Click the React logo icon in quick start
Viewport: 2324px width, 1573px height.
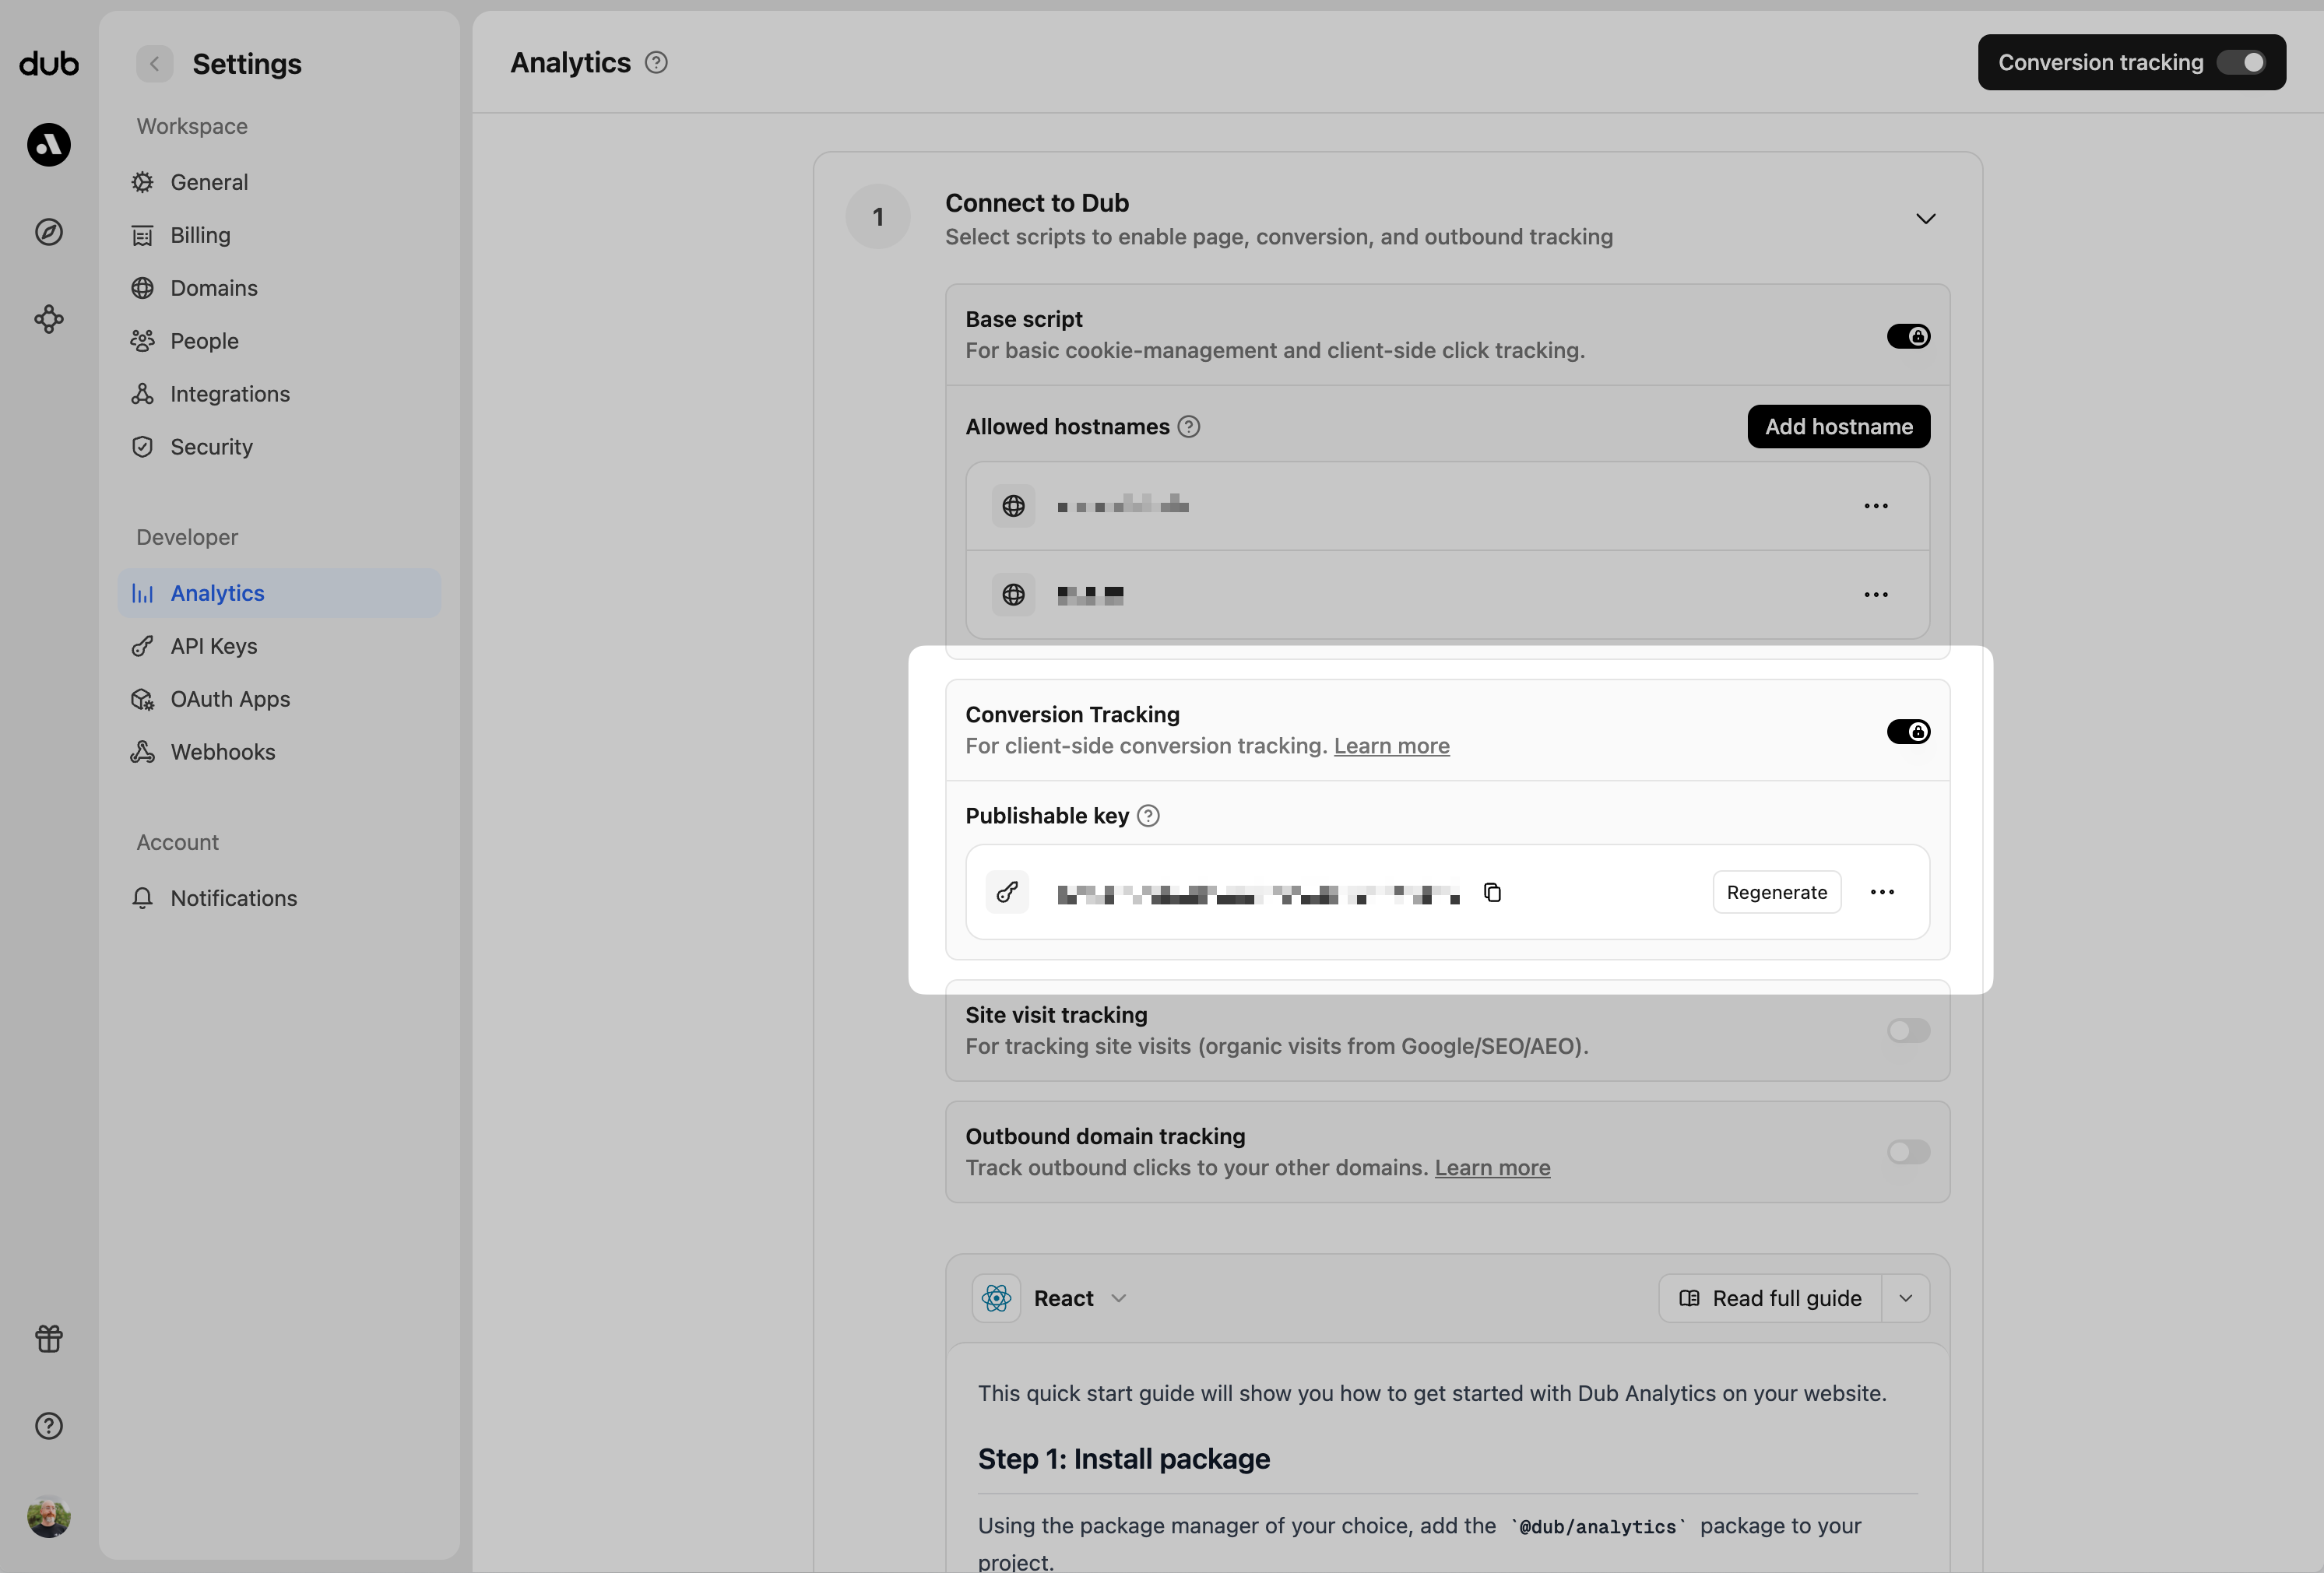(996, 1297)
